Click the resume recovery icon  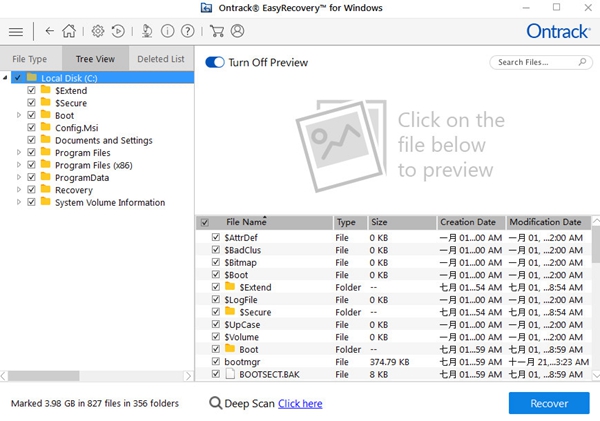click(118, 31)
